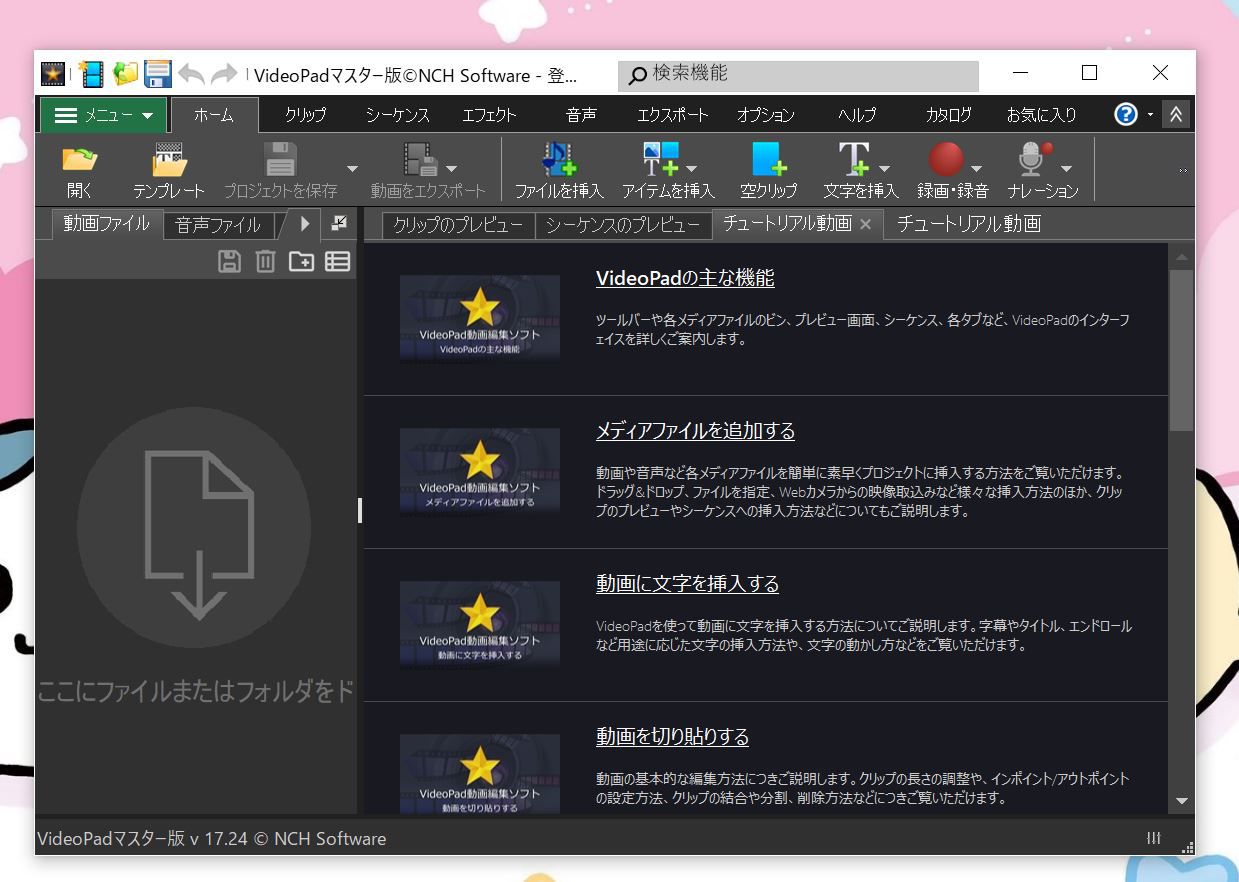Open 動画に文字を挿入する tutorial link
Screen dimensions: 1239x882
tap(687, 584)
